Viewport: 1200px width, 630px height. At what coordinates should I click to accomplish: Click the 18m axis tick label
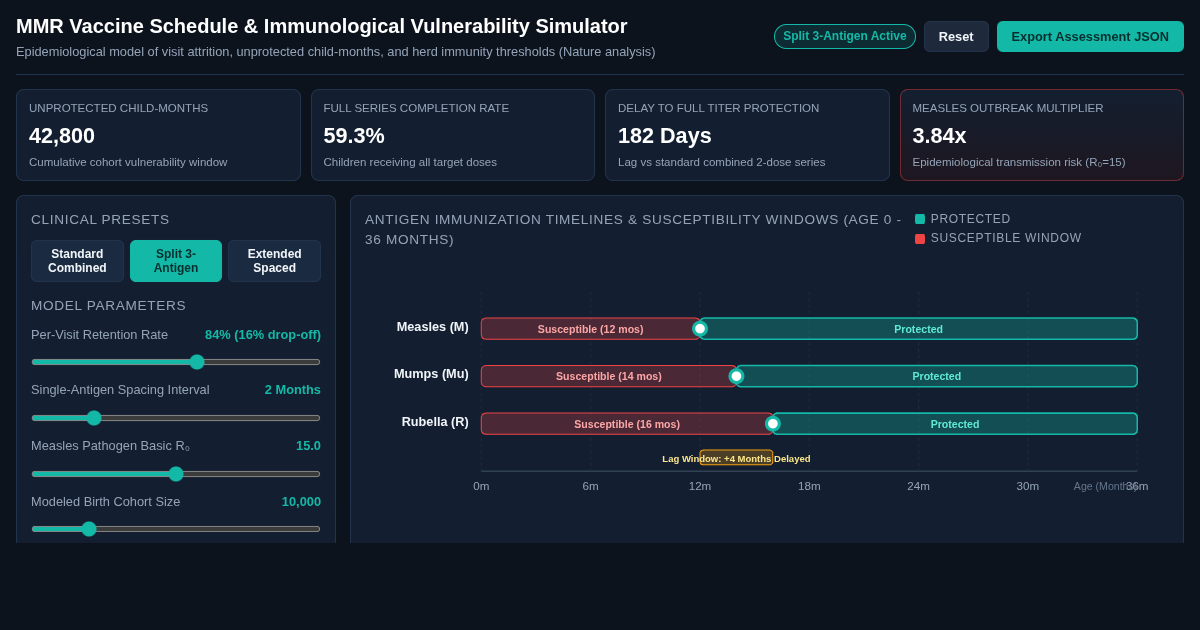[x=809, y=486]
